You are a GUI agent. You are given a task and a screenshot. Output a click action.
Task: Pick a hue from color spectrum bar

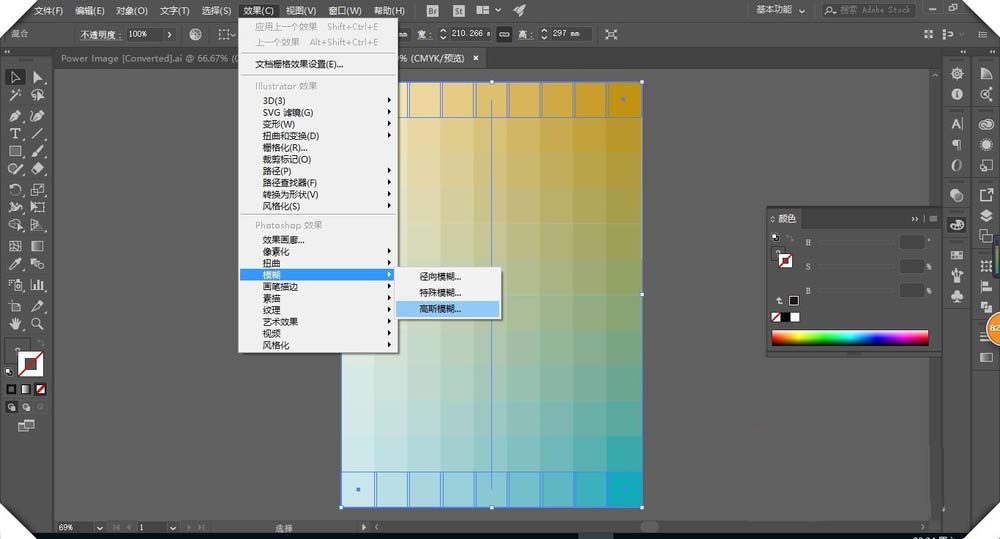[849, 337]
